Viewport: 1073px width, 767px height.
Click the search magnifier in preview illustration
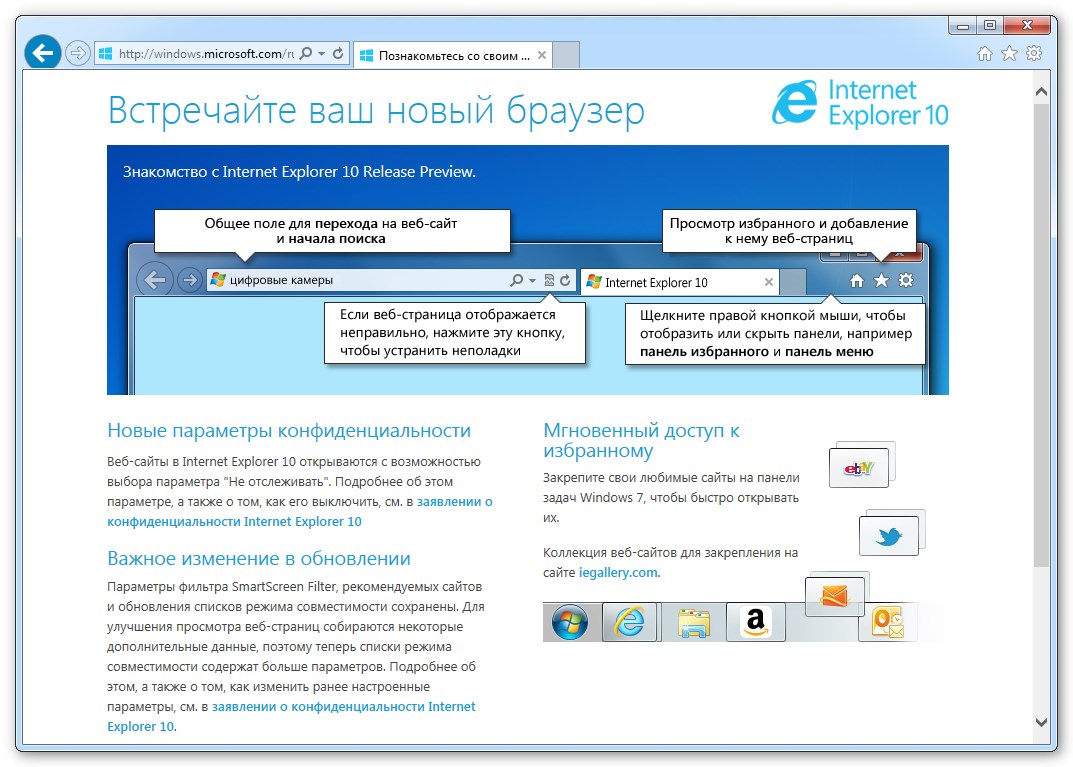click(x=517, y=280)
